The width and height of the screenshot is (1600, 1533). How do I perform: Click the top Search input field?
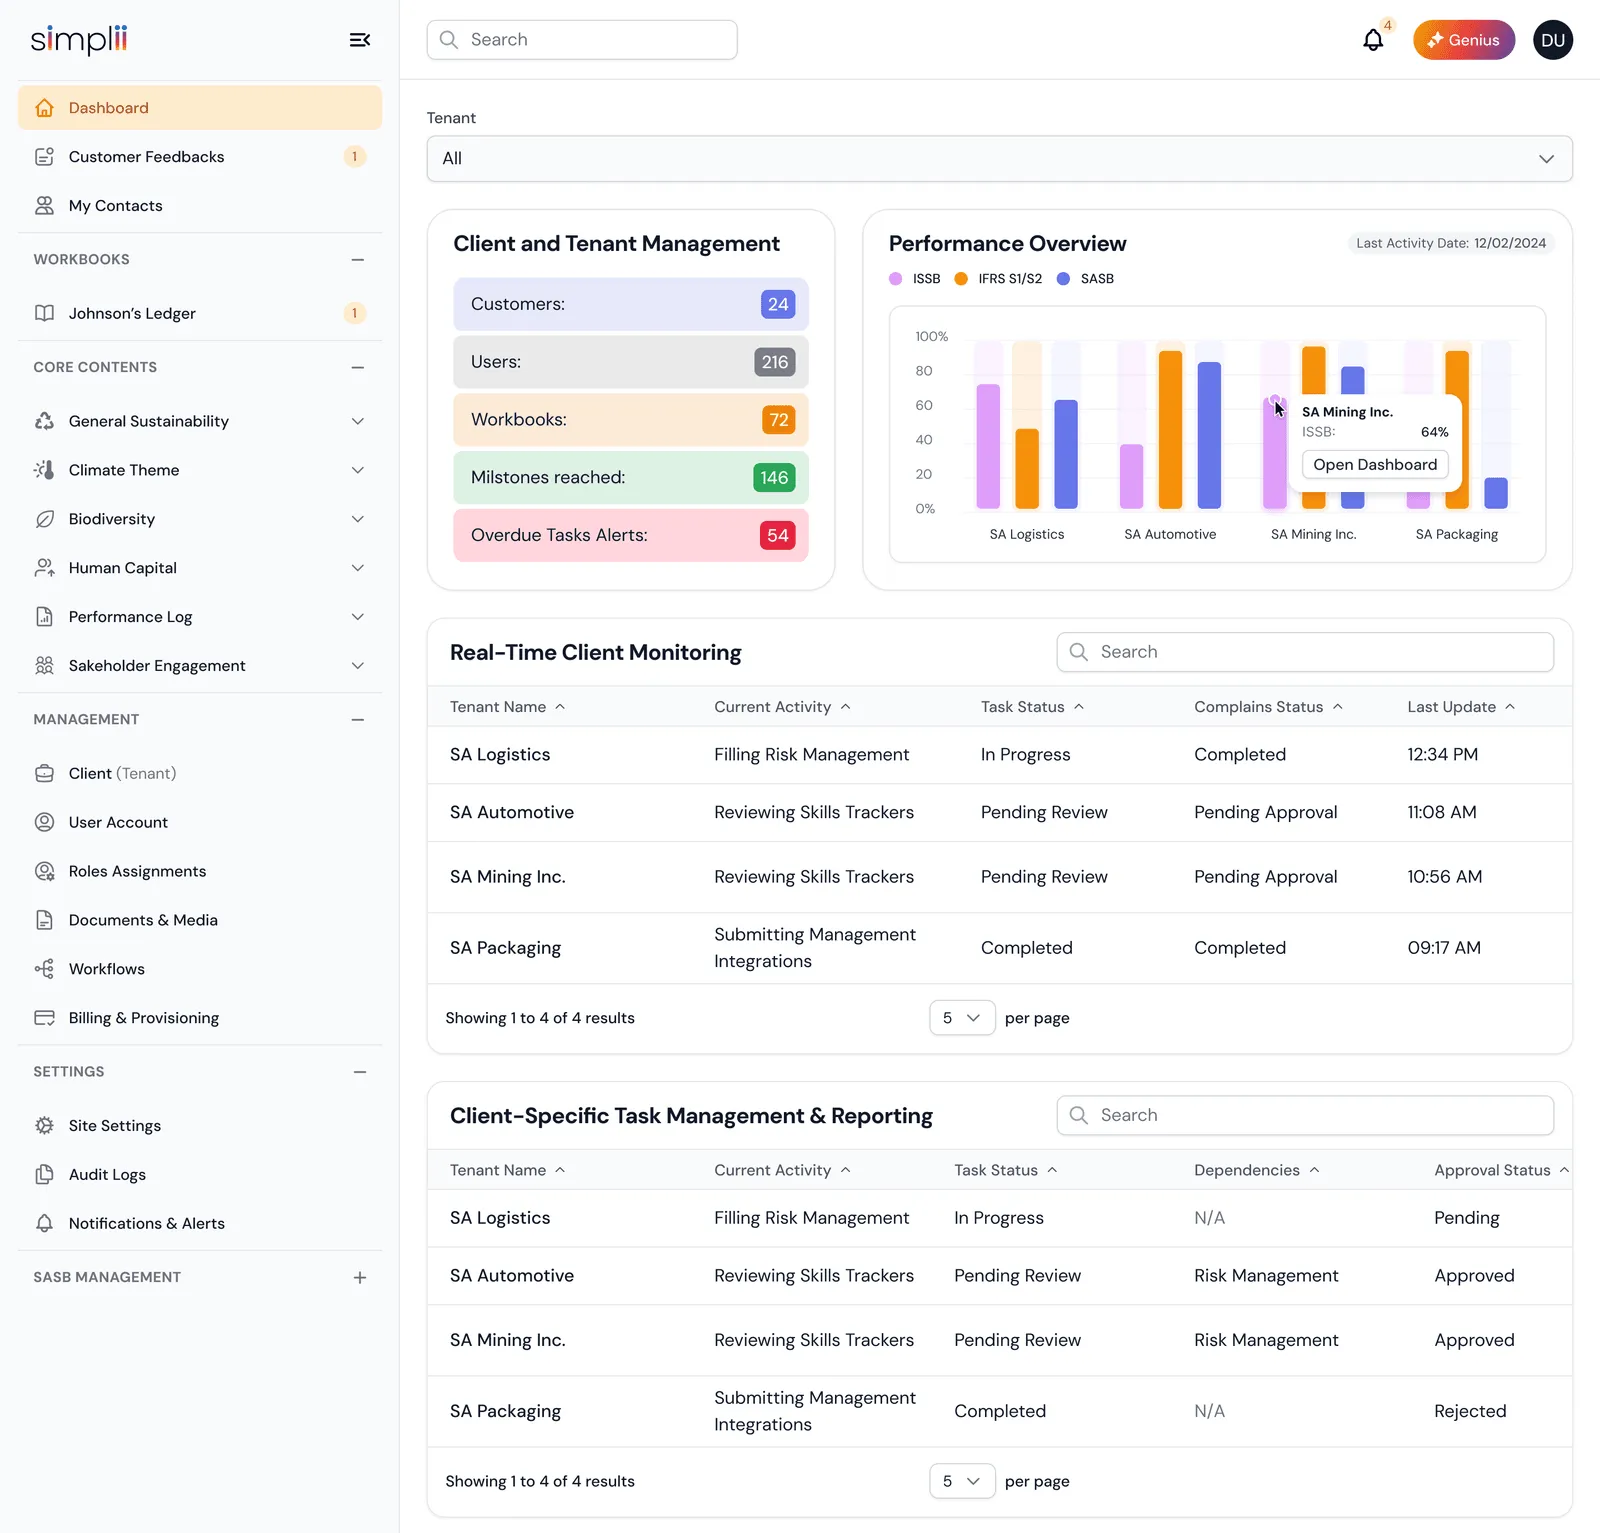coord(582,40)
